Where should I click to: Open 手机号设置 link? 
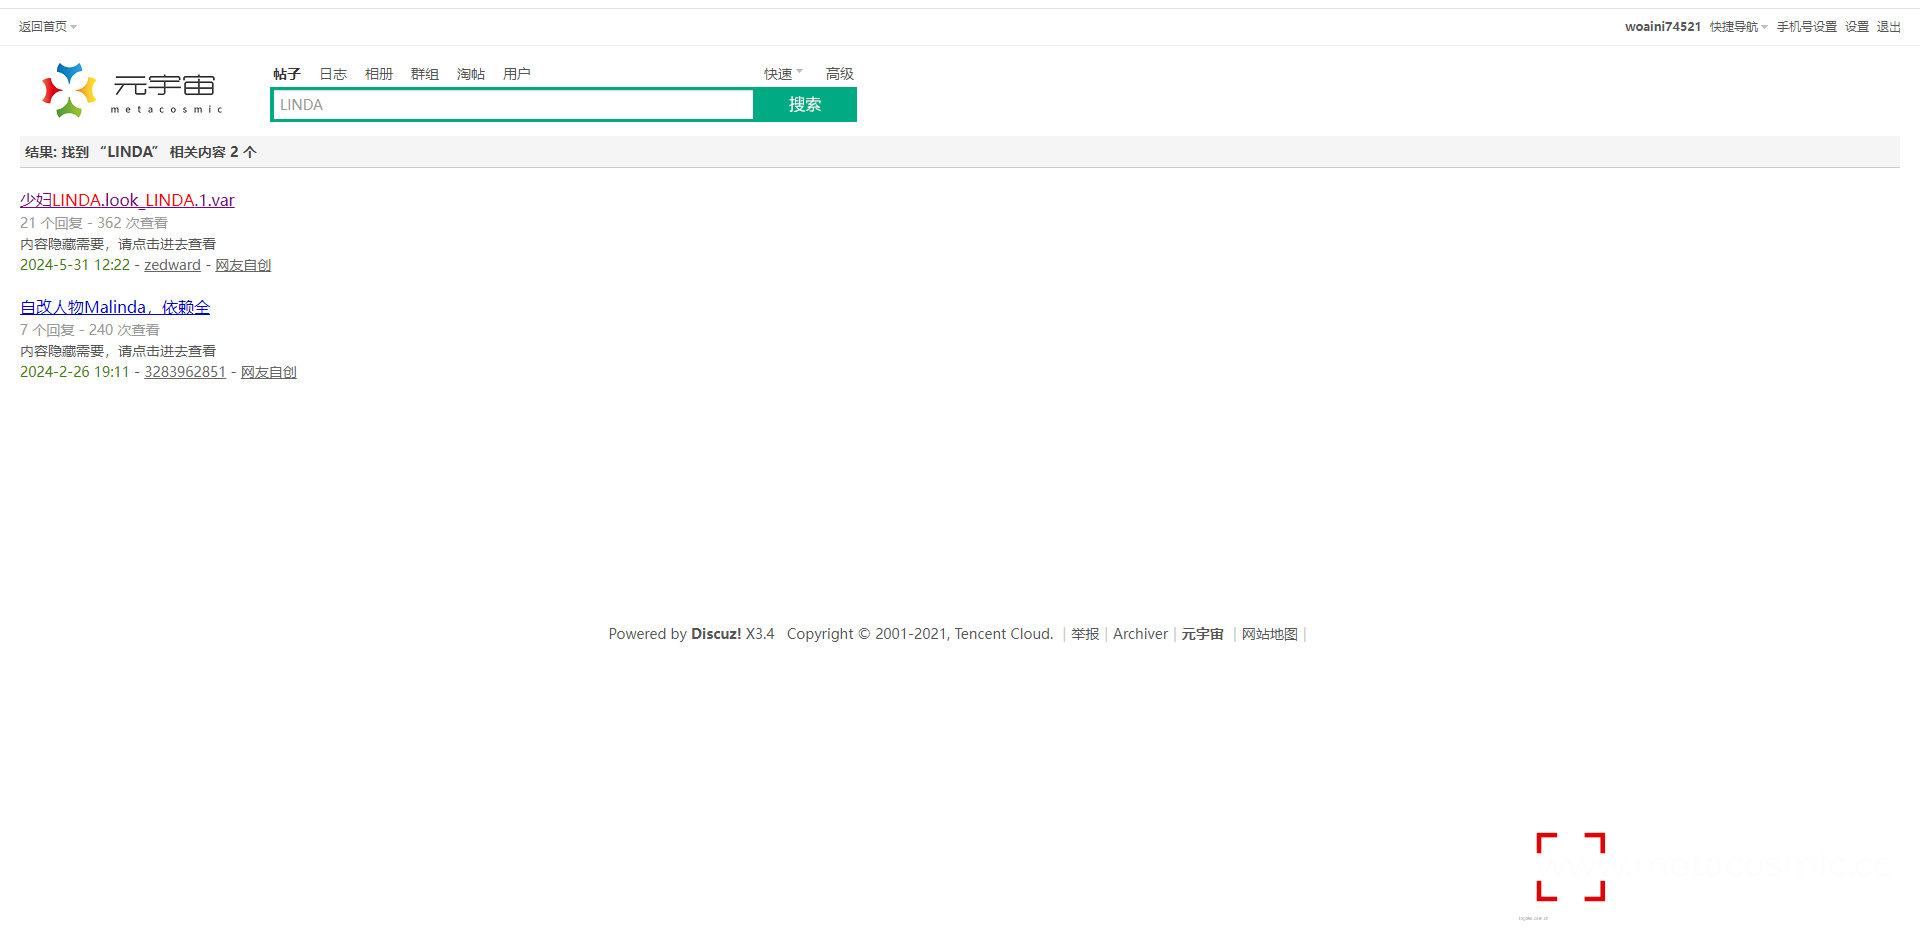point(1806,27)
